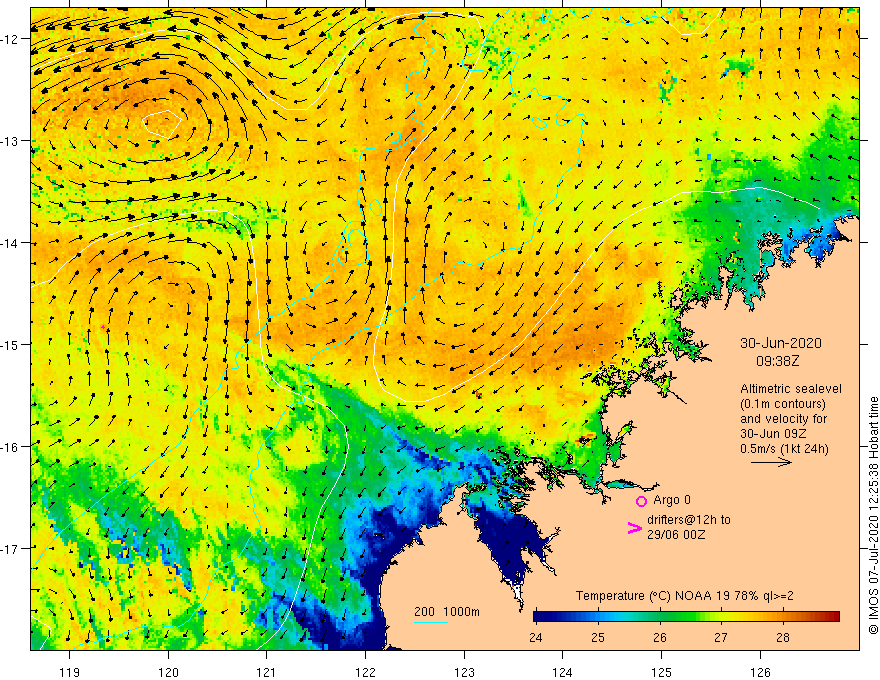
Task: Click the colorbar tick label 27
Action: point(721,637)
